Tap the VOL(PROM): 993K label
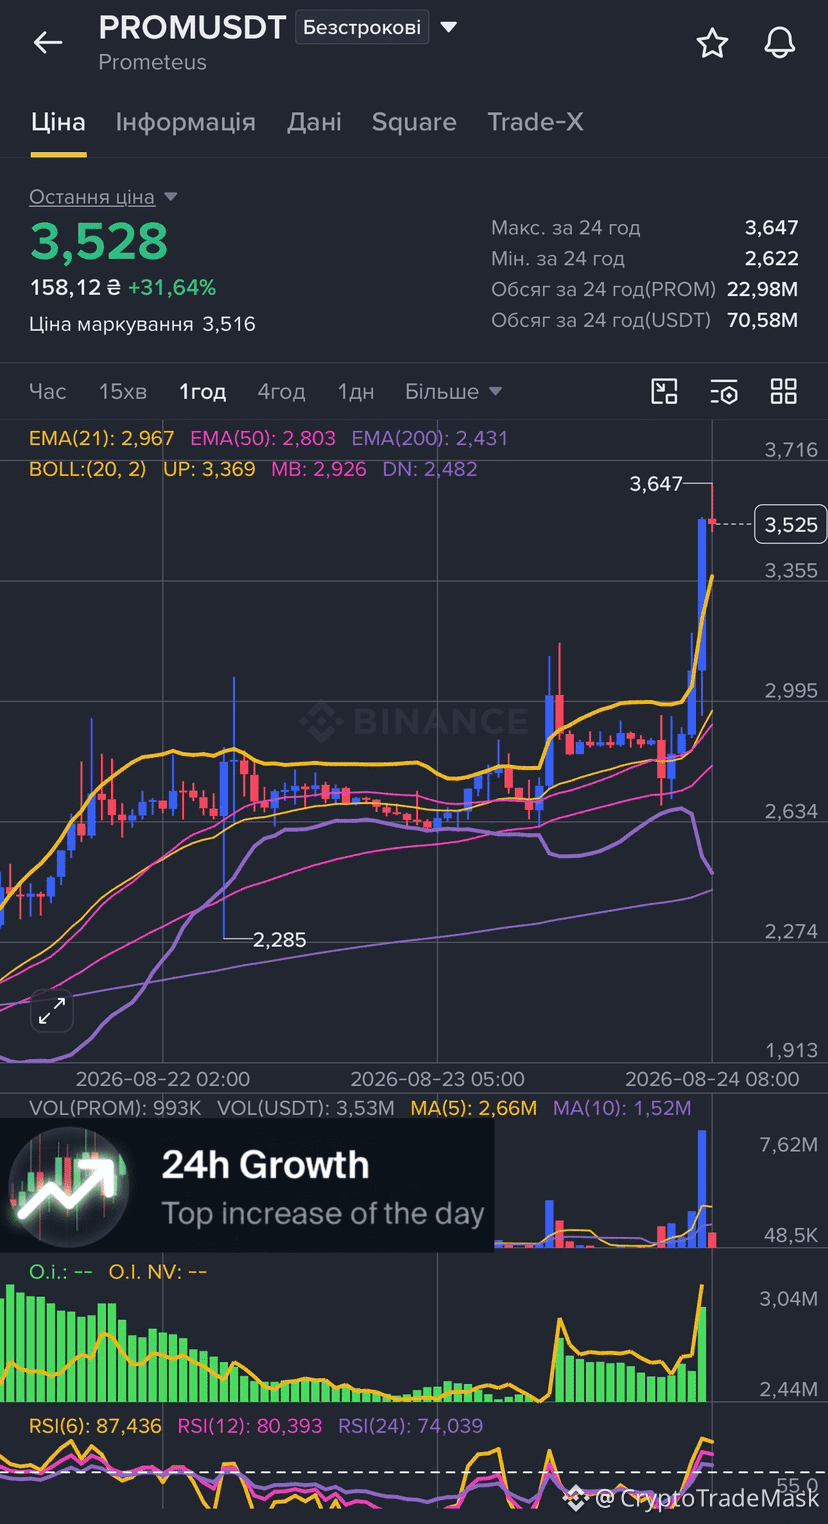This screenshot has width=828, height=1524. pos(115,1108)
